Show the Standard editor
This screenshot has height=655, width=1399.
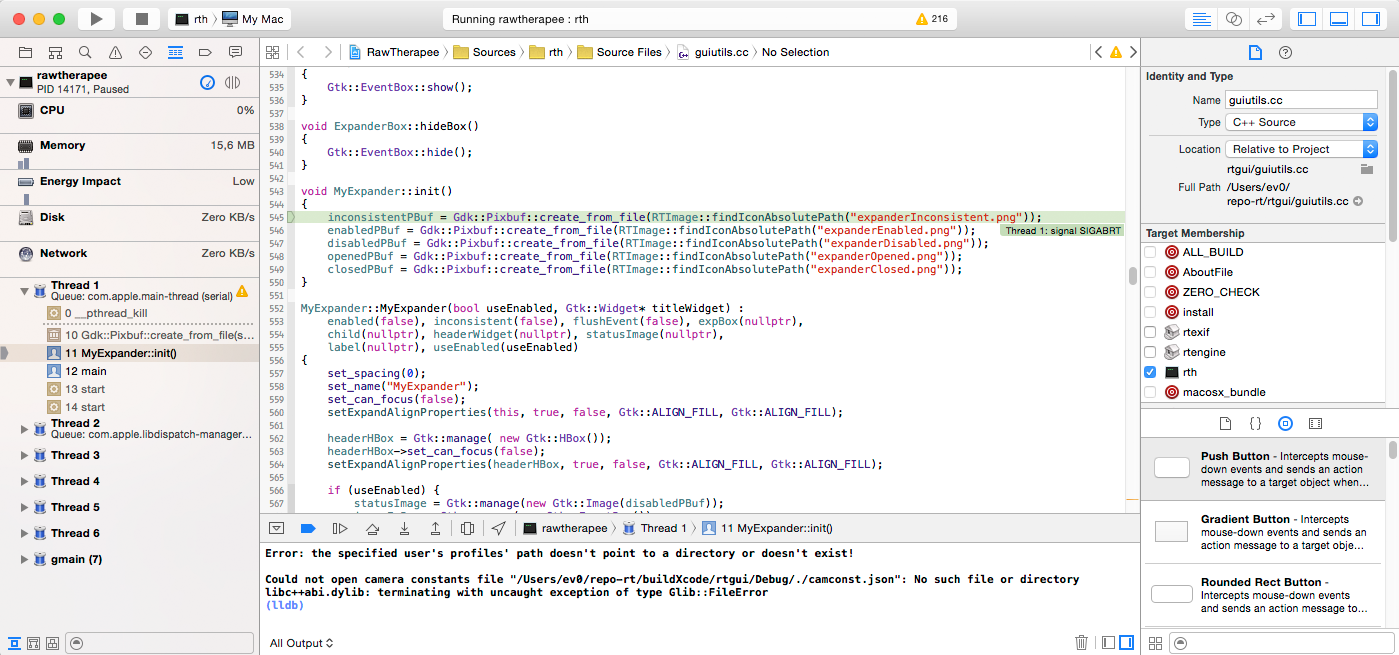(1201, 19)
